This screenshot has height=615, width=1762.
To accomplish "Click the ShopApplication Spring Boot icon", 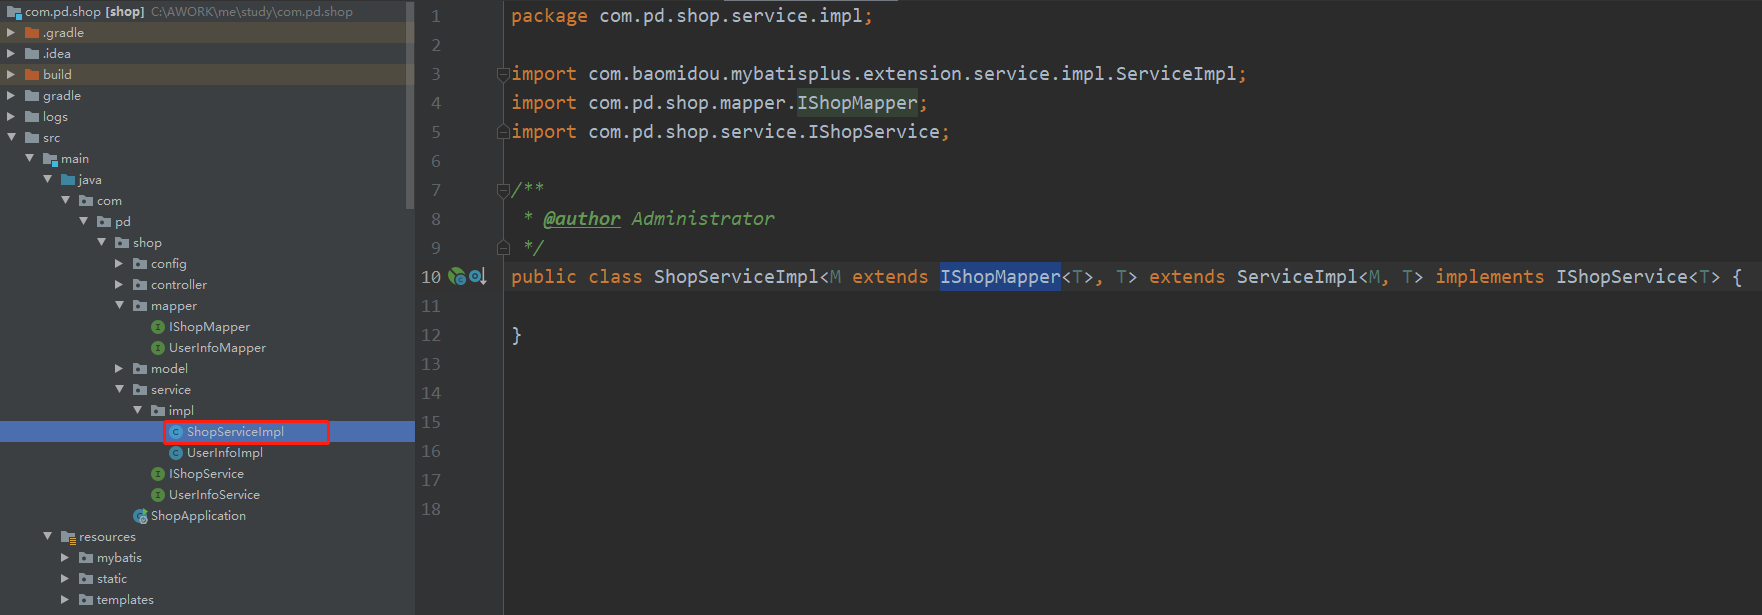I will [140, 516].
